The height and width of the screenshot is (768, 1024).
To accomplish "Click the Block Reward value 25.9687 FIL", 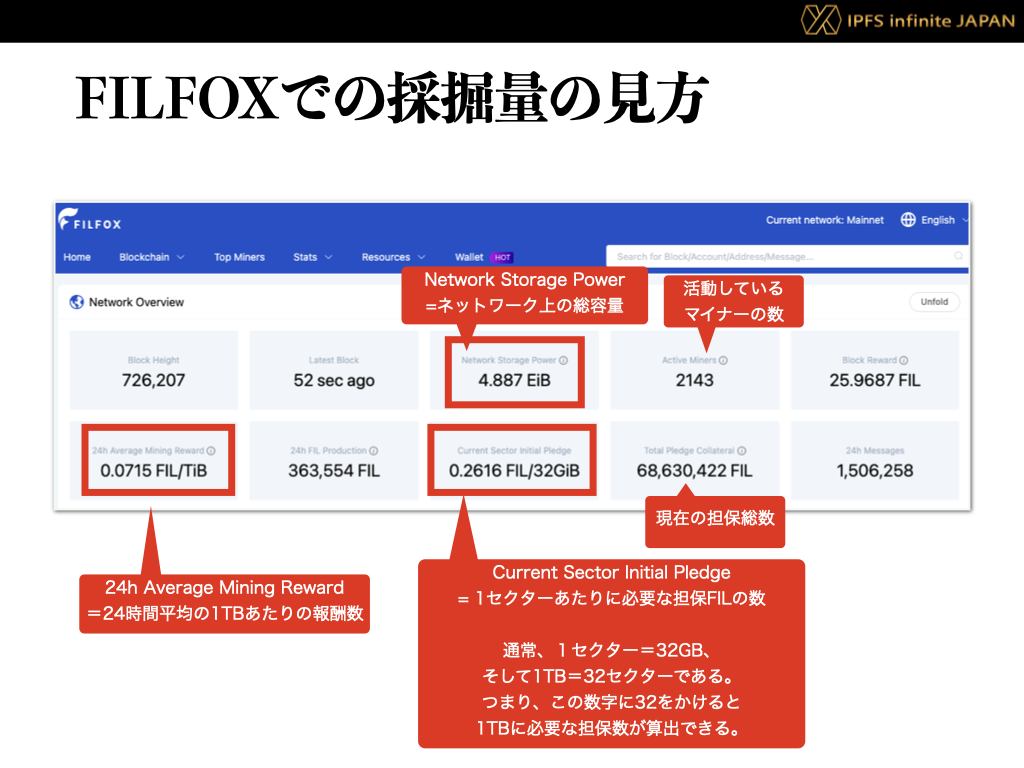I will point(874,380).
